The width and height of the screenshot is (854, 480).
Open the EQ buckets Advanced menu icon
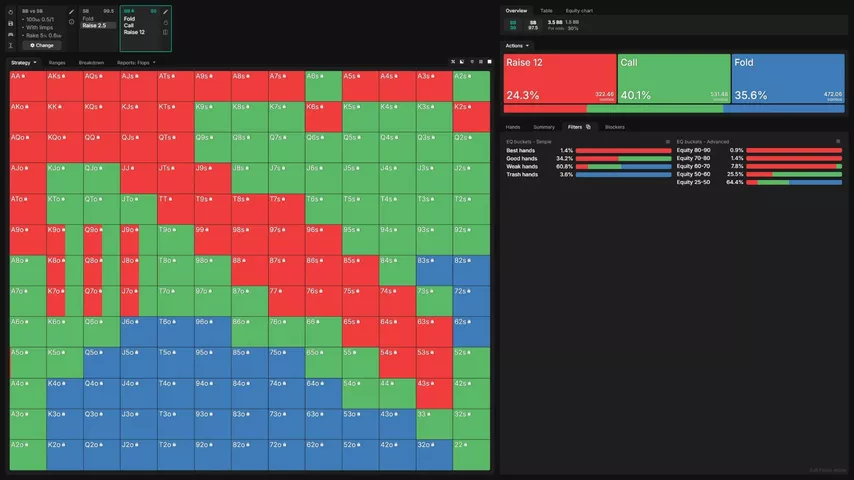[838, 141]
